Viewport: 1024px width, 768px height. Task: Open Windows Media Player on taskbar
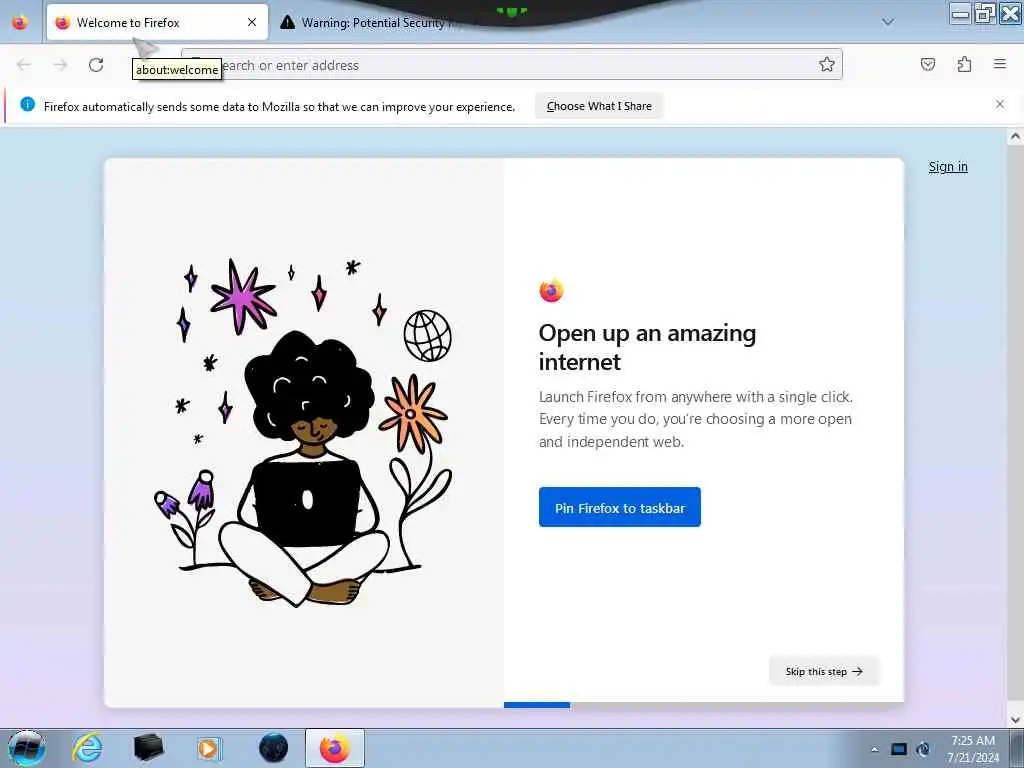[209, 748]
